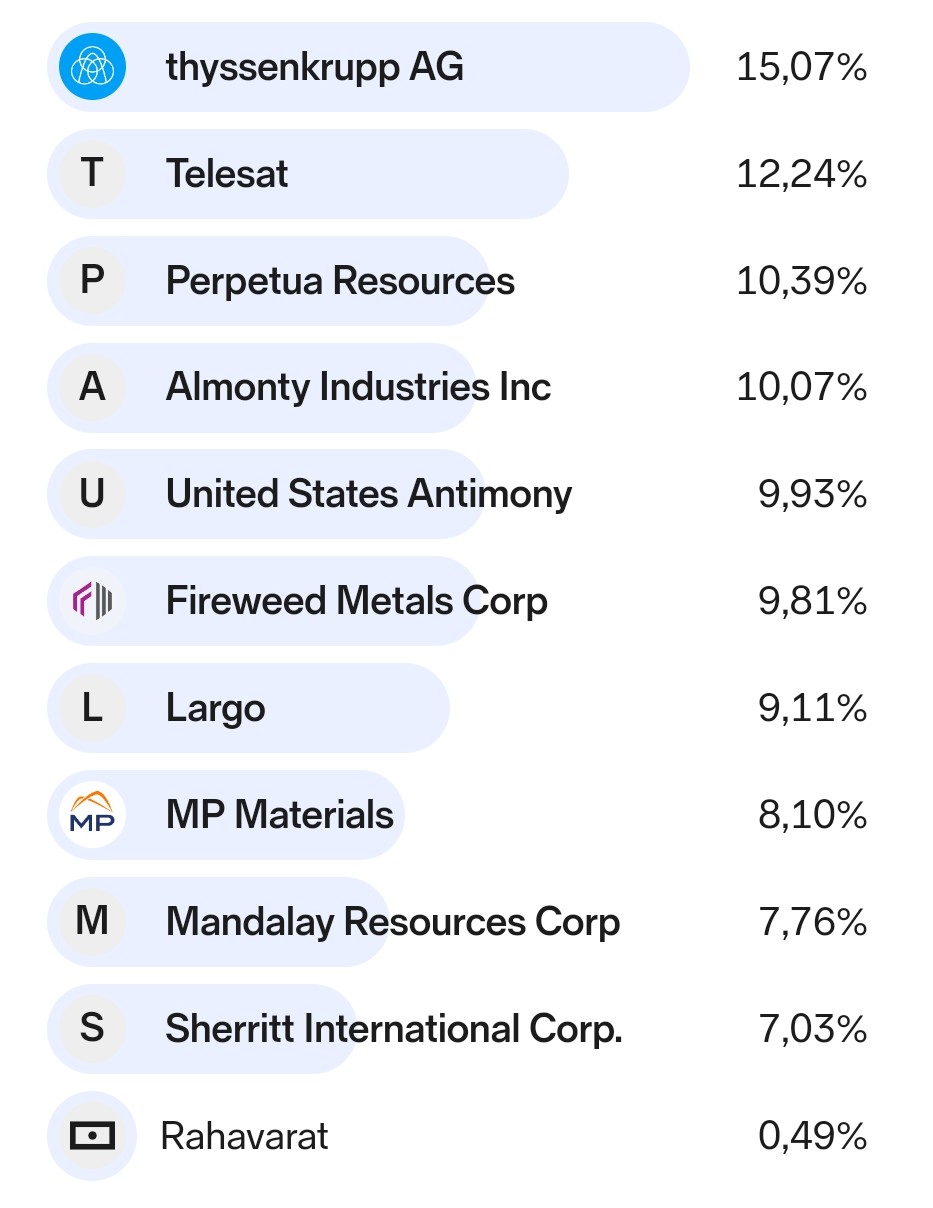Open Mandalay Resources Corp details
This screenshot has height=1208, width=933.
392,921
